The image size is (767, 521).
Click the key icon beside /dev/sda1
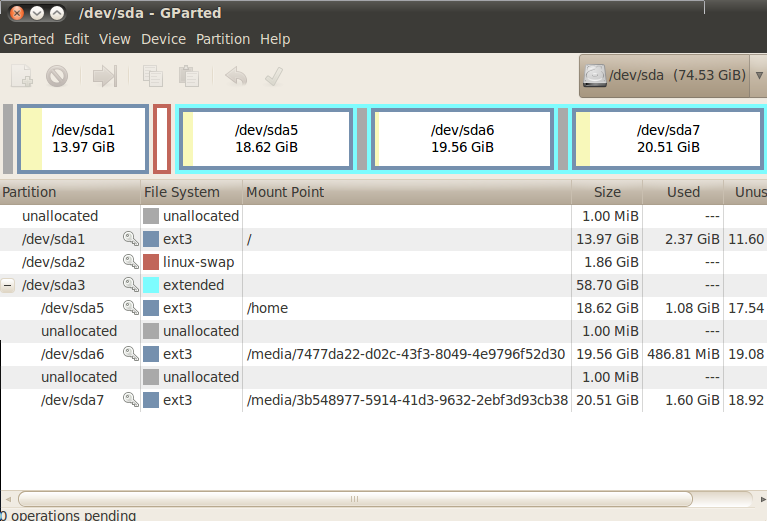[x=131, y=239]
